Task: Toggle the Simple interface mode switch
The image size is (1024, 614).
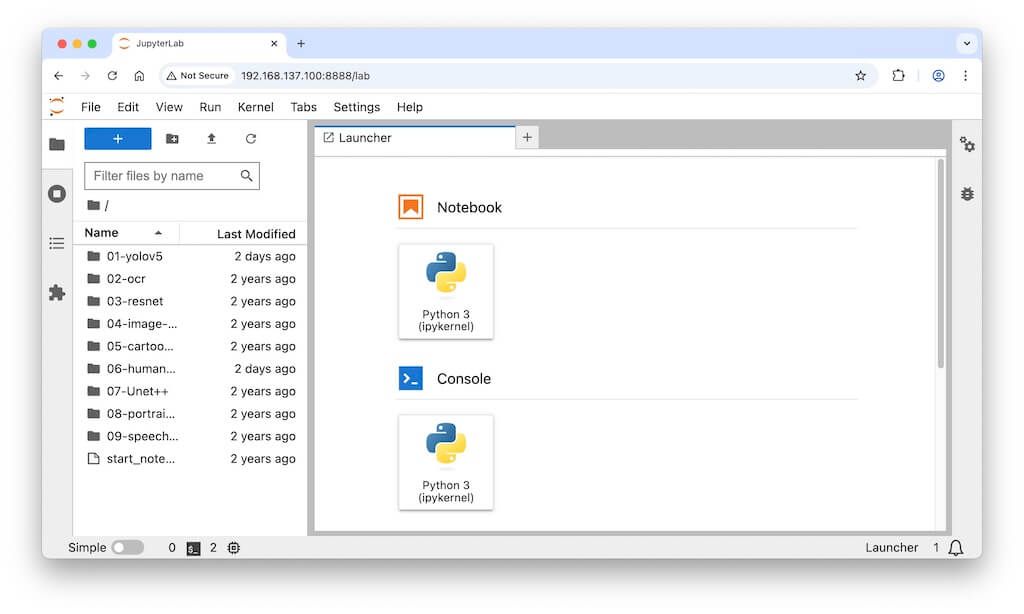Action: (x=127, y=548)
